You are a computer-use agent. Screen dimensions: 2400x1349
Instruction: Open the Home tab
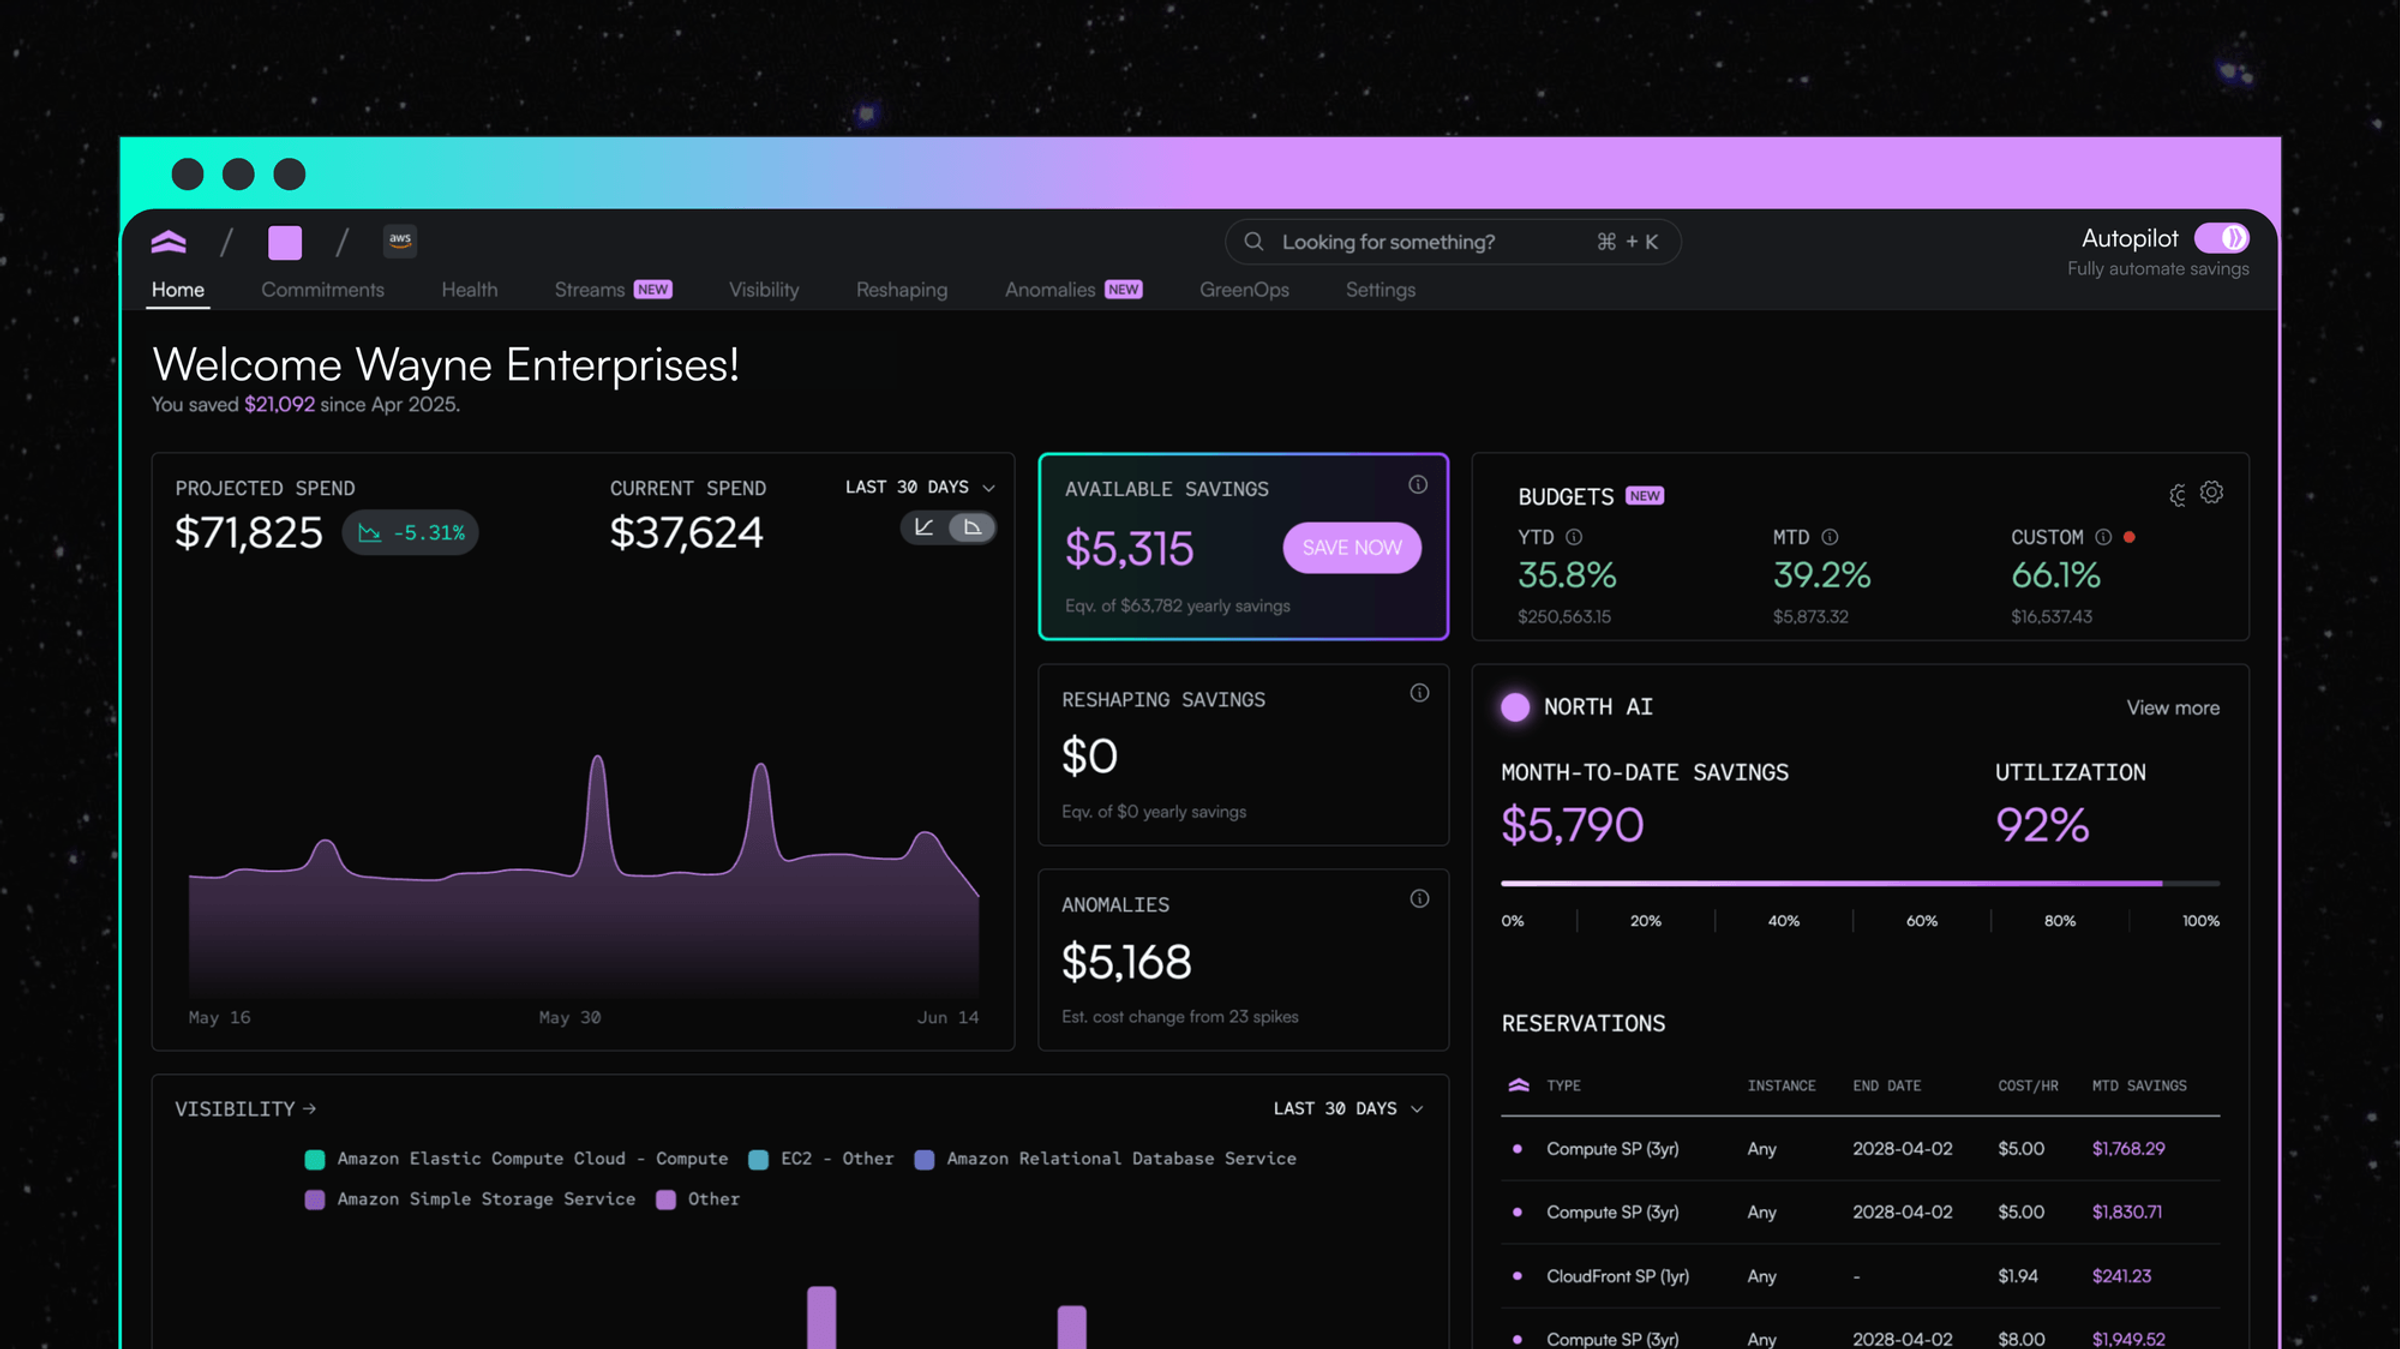coord(178,290)
